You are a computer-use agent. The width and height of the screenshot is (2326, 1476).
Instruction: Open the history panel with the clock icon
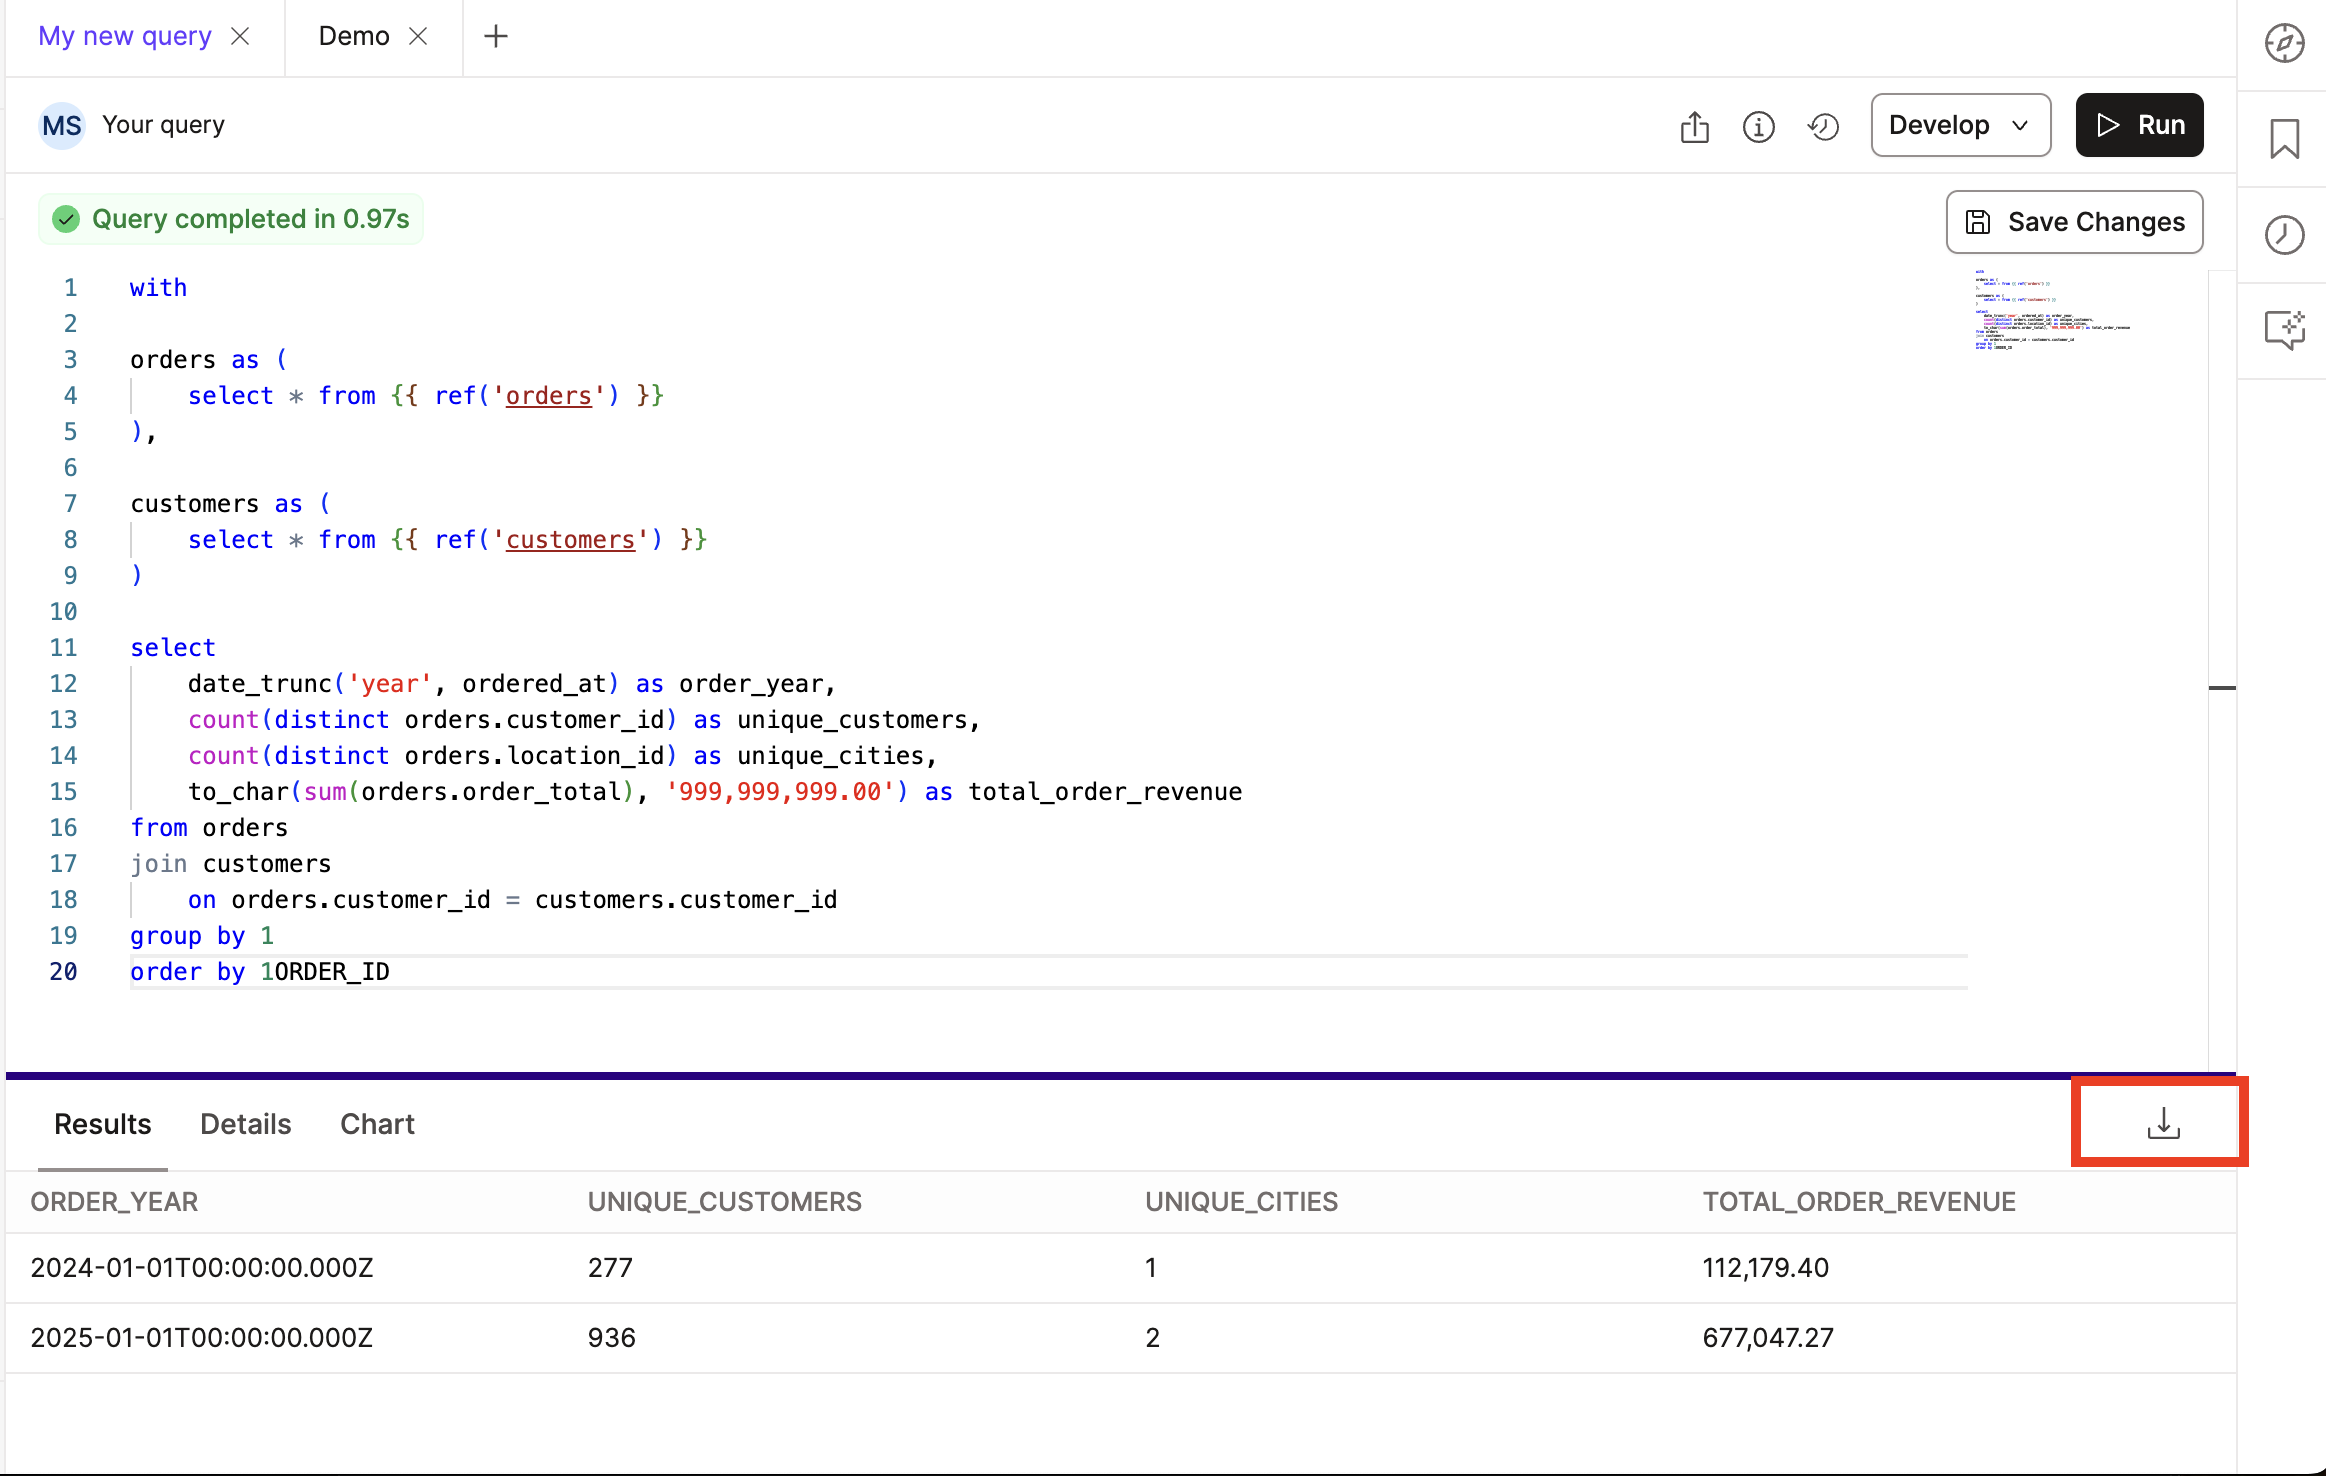(x=2285, y=234)
